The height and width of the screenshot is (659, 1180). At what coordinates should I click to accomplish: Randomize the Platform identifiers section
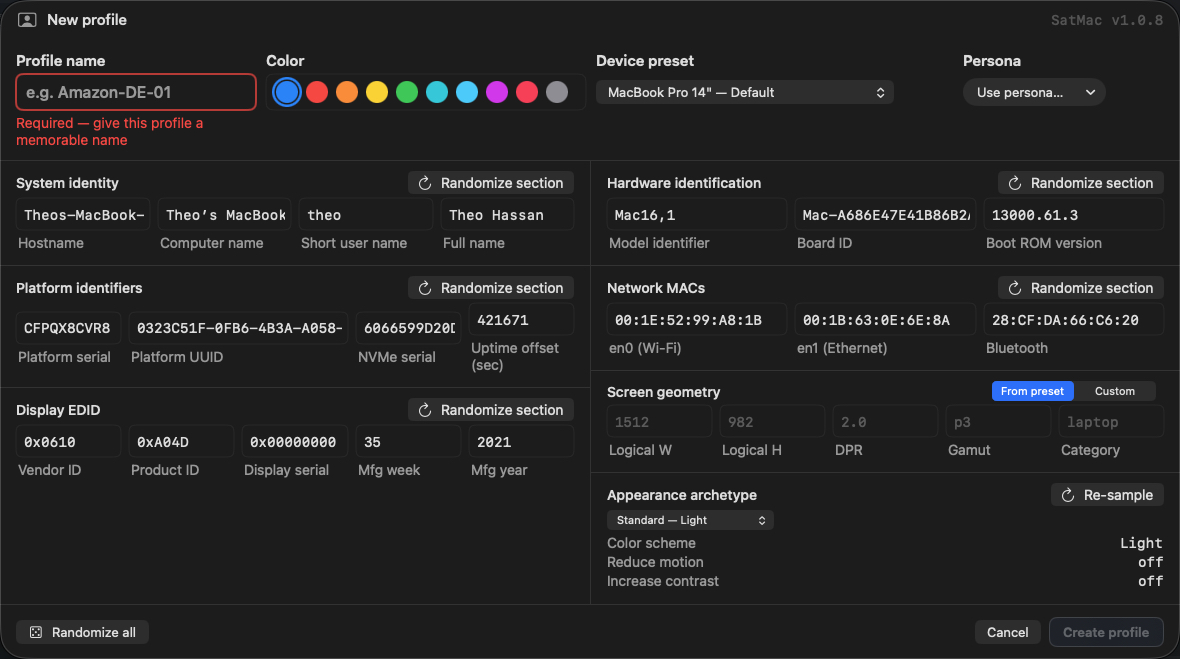[x=491, y=288]
